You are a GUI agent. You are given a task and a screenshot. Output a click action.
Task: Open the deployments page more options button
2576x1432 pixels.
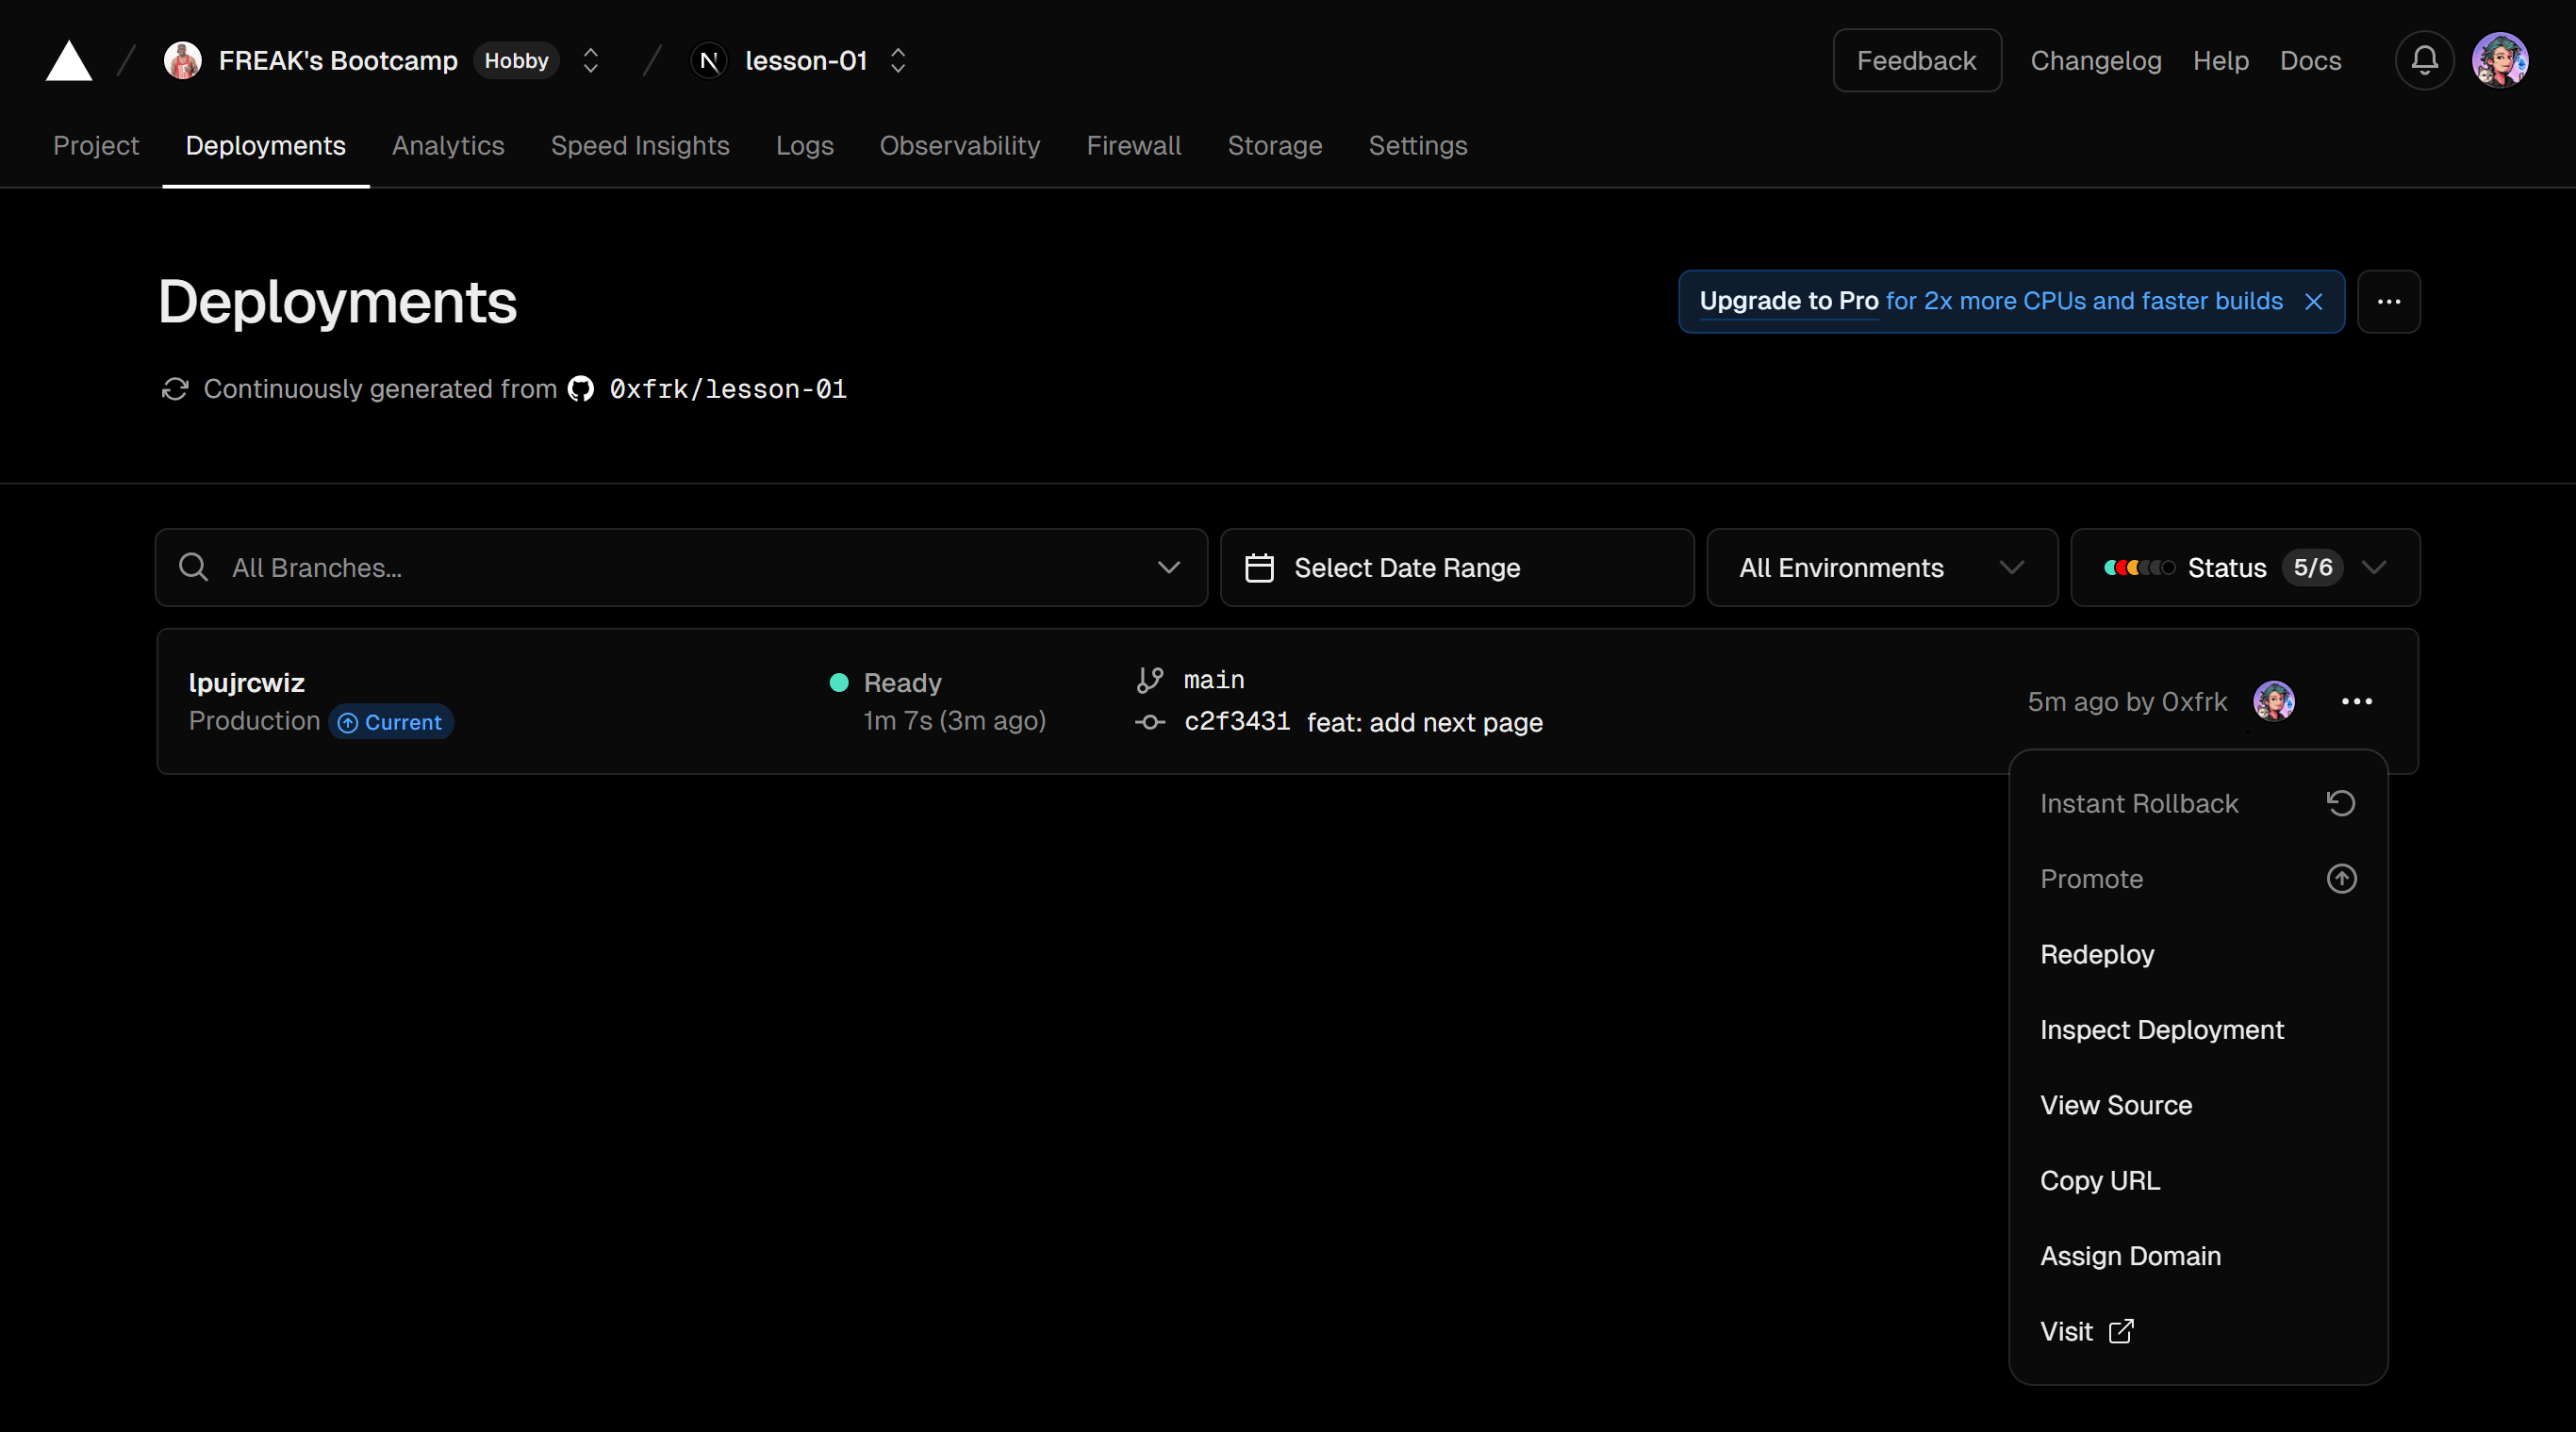[2389, 302]
